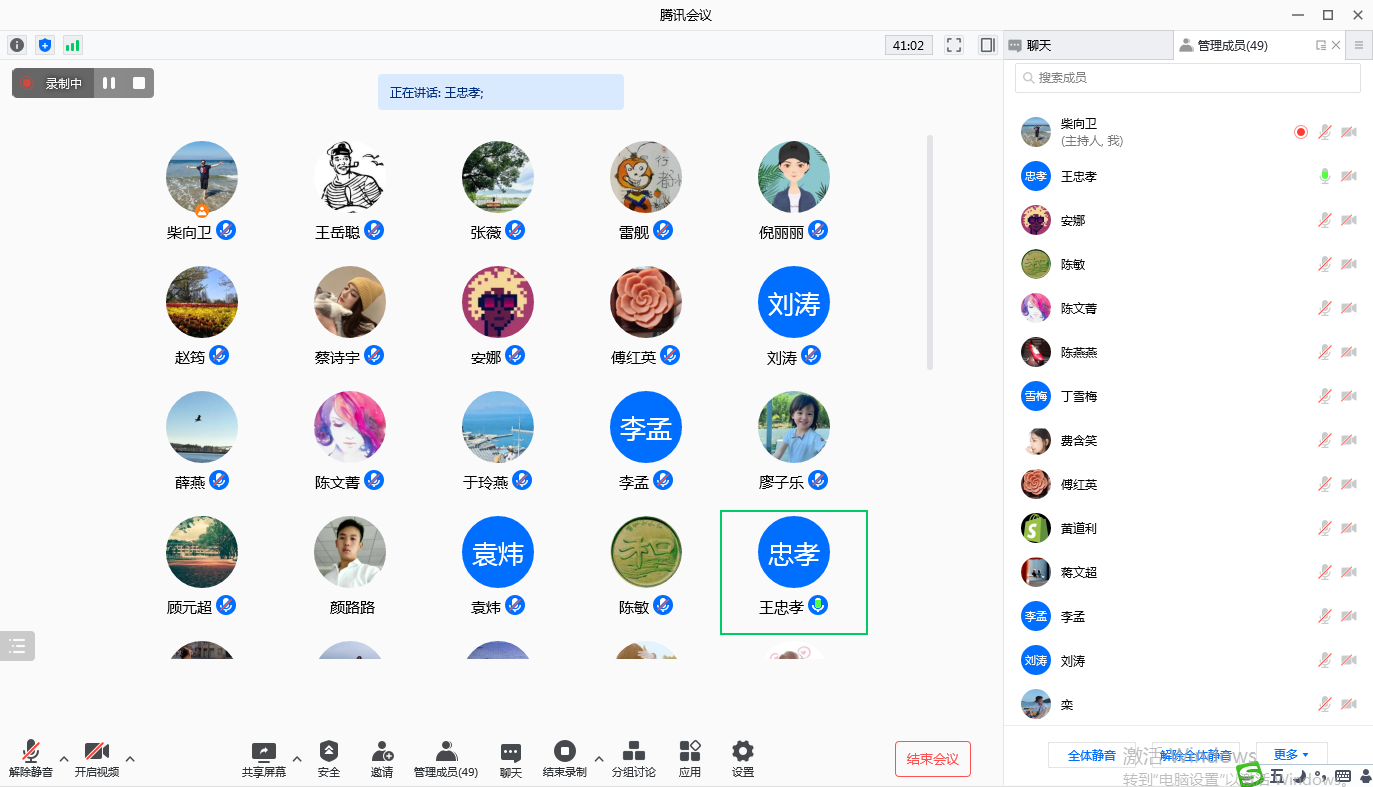Enter full screen mode
Screen dimensions: 1373x787
click(954, 45)
